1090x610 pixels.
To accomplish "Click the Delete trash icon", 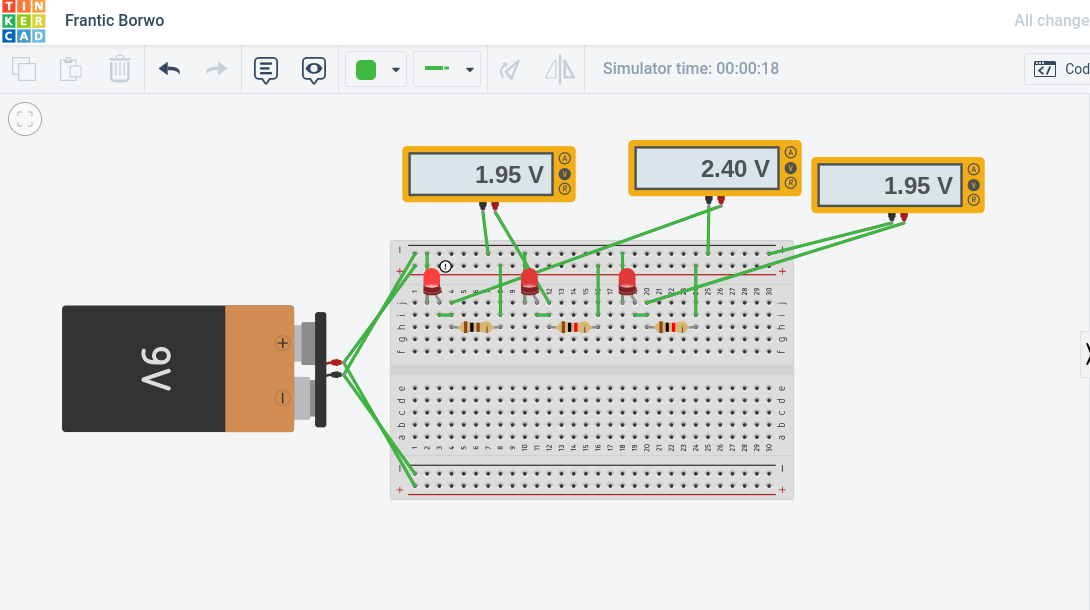I will [120, 69].
